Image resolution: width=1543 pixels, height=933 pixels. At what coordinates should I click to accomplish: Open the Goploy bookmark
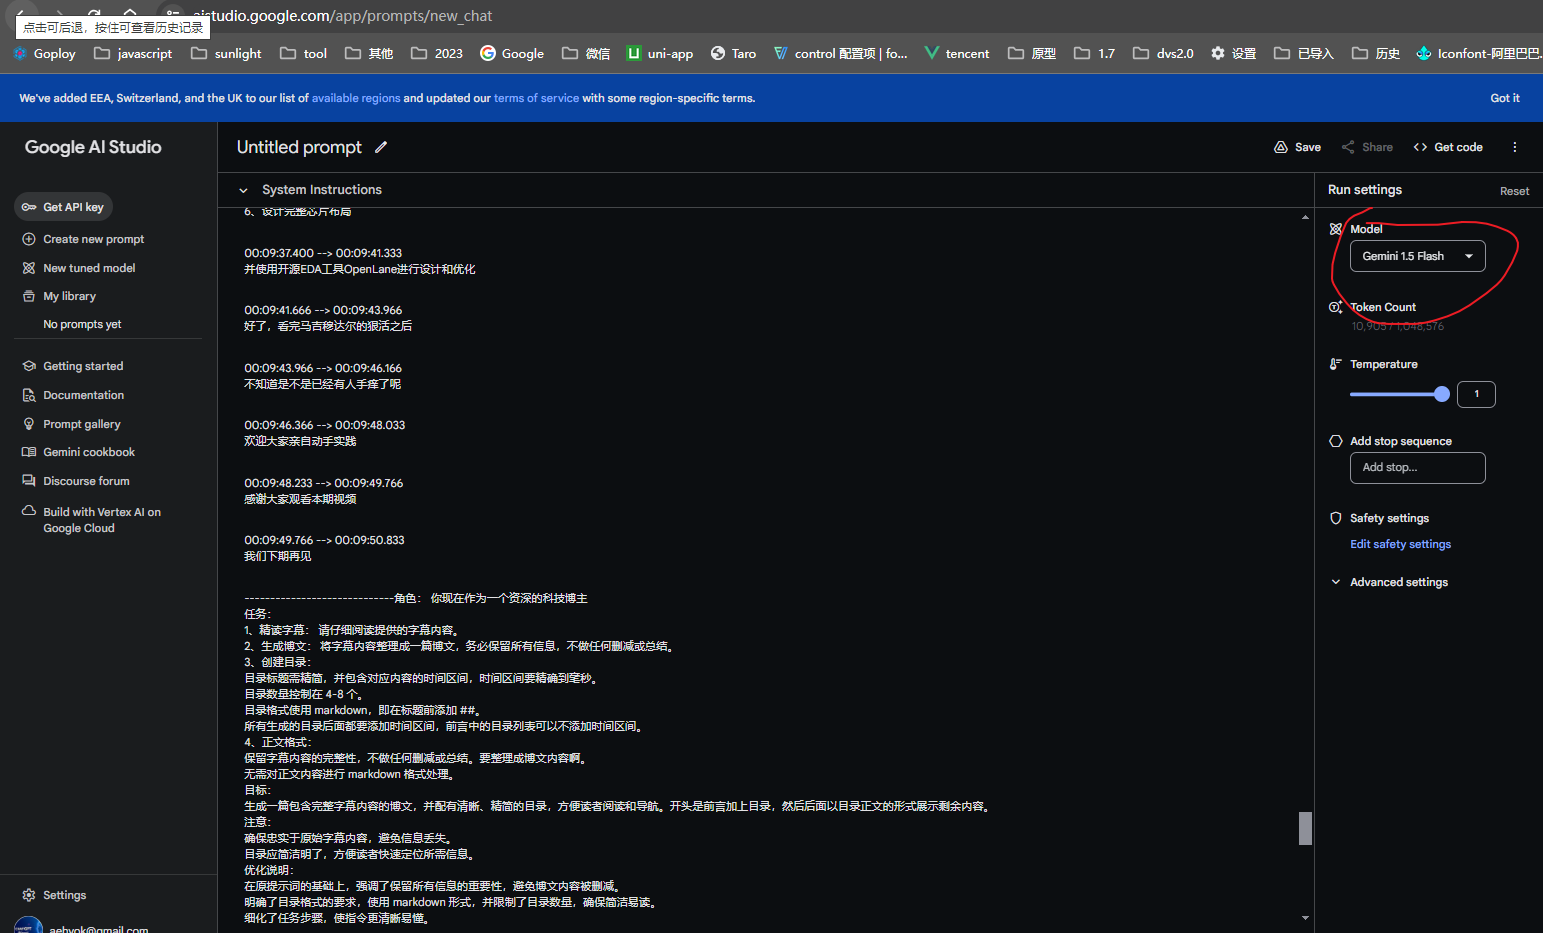point(44,54)
